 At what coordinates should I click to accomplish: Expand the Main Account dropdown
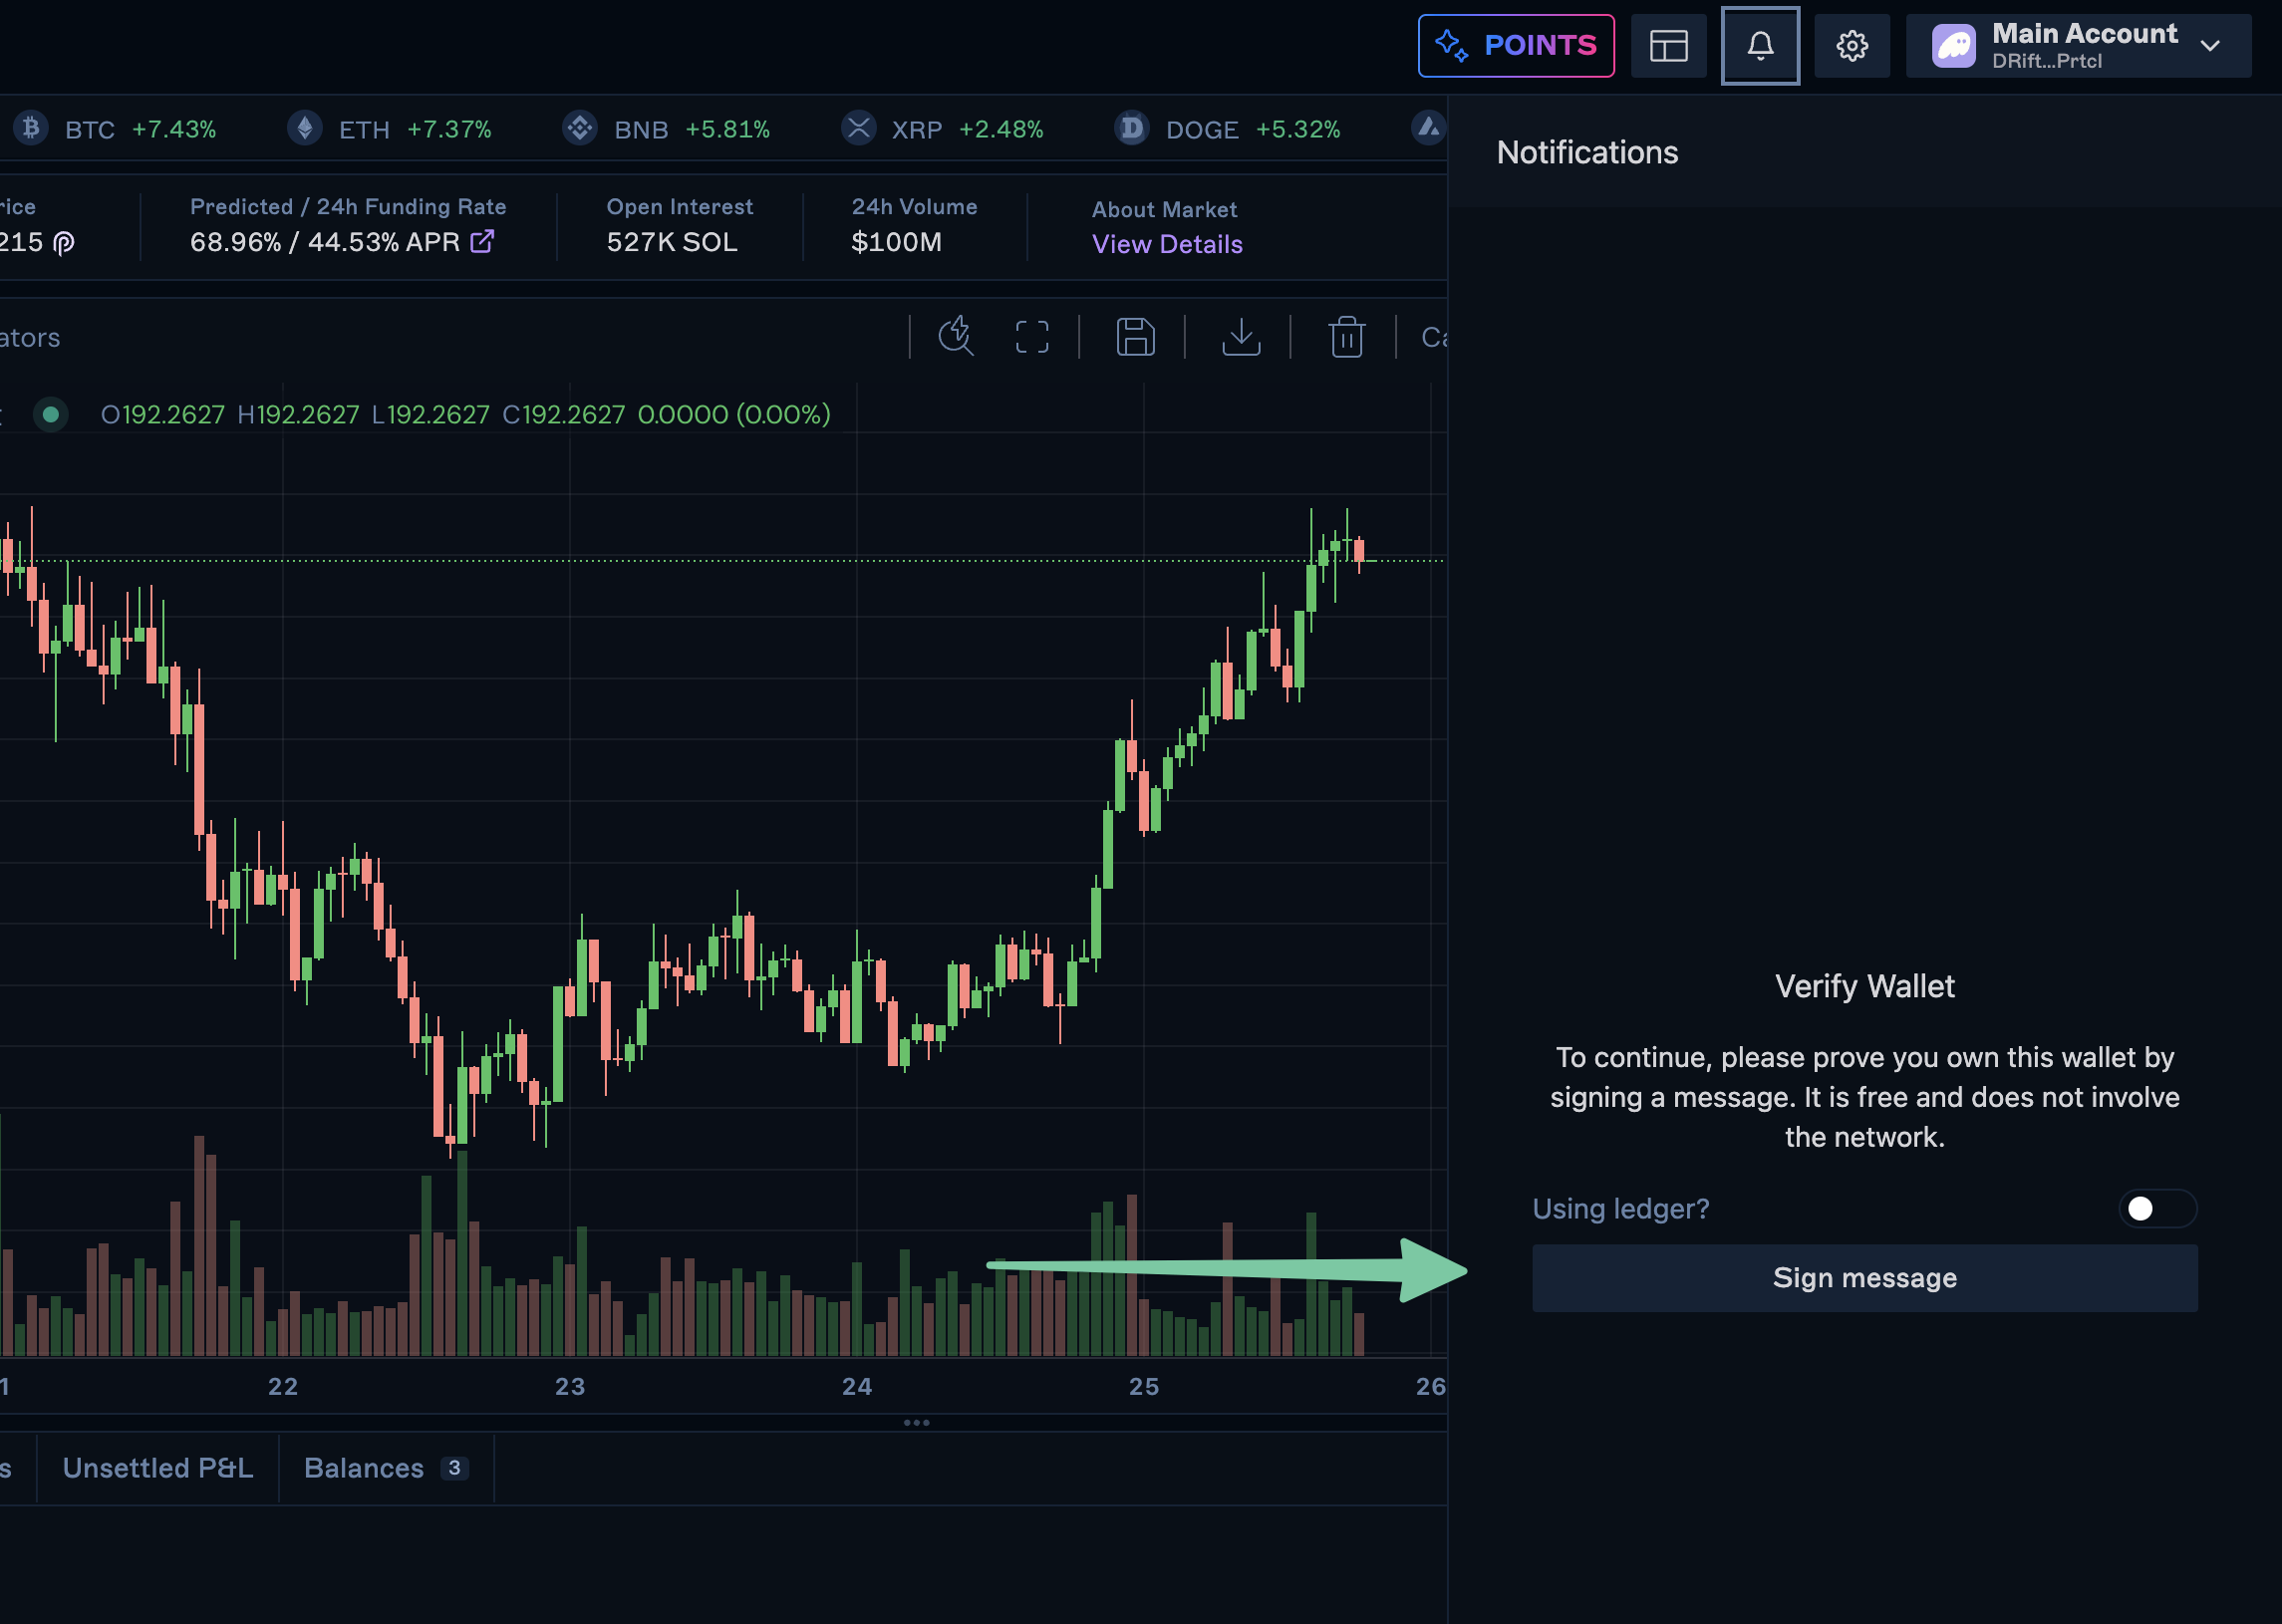pos(2211,46)
